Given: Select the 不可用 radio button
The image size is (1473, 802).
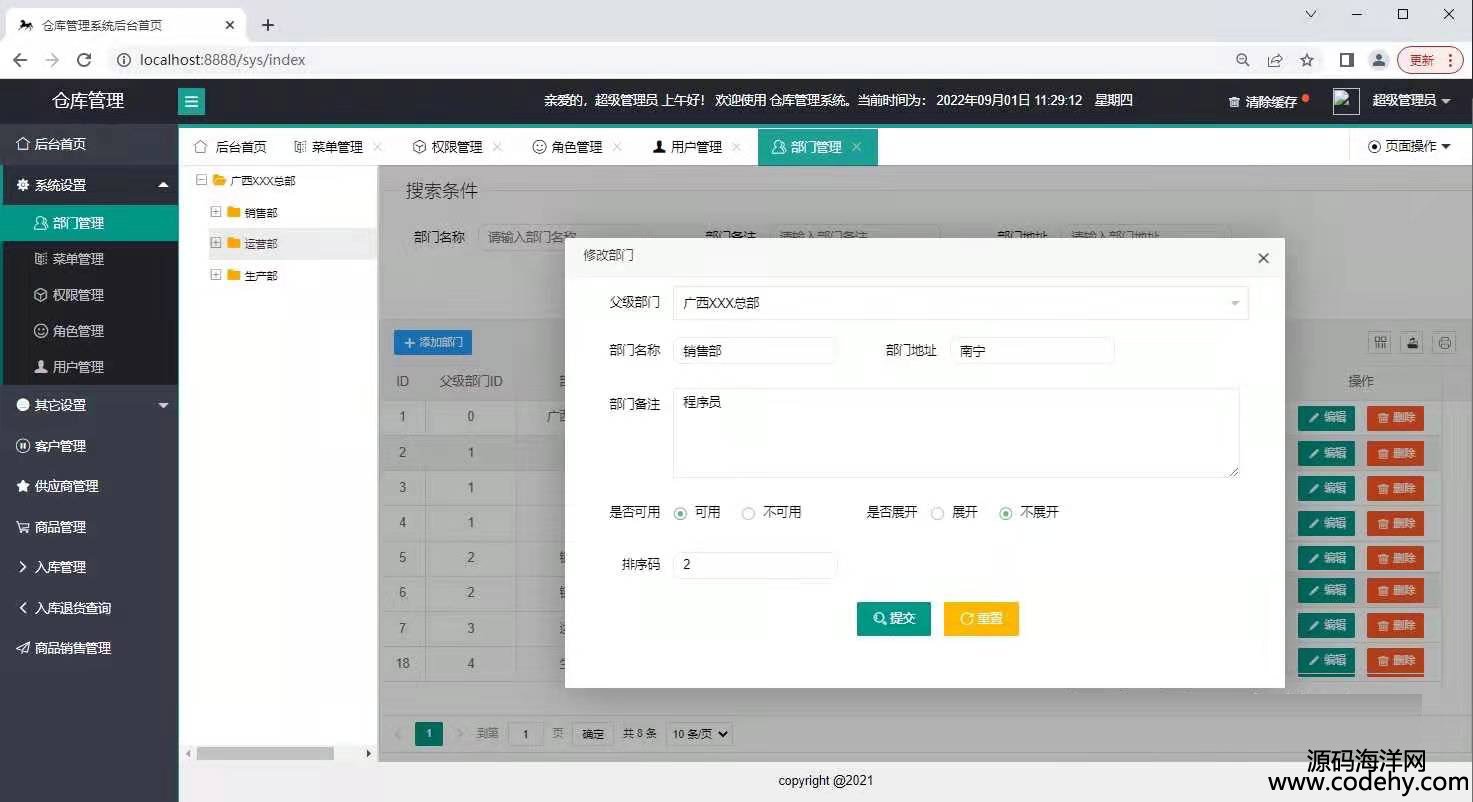Looking at the screenshot, I should click(748, 513).
